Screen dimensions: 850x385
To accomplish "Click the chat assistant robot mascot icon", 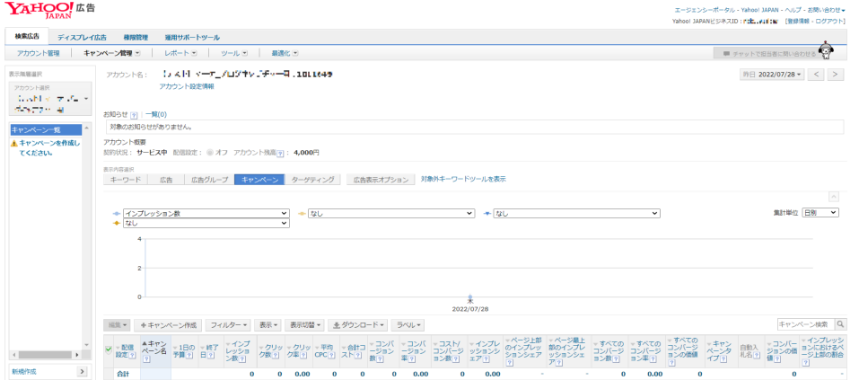I will click(826, 50).
